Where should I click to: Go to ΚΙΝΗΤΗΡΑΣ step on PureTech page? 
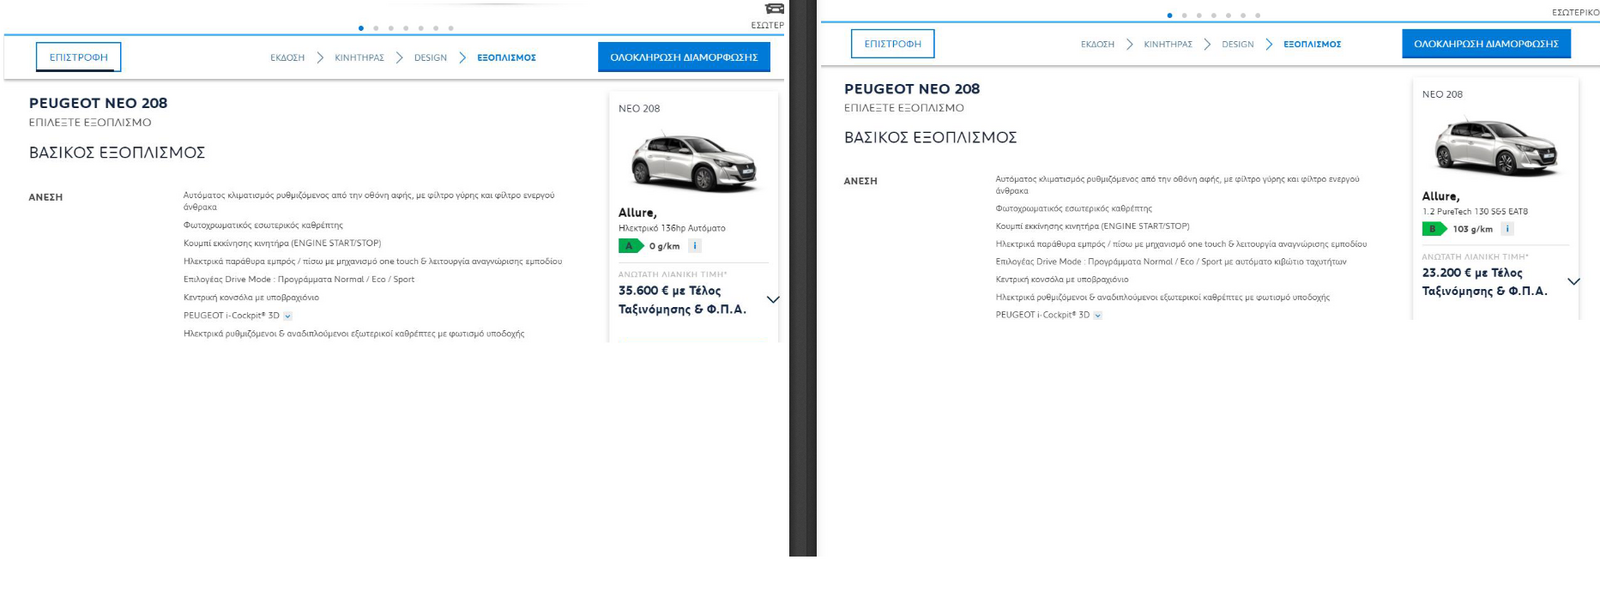[1168, 44]
